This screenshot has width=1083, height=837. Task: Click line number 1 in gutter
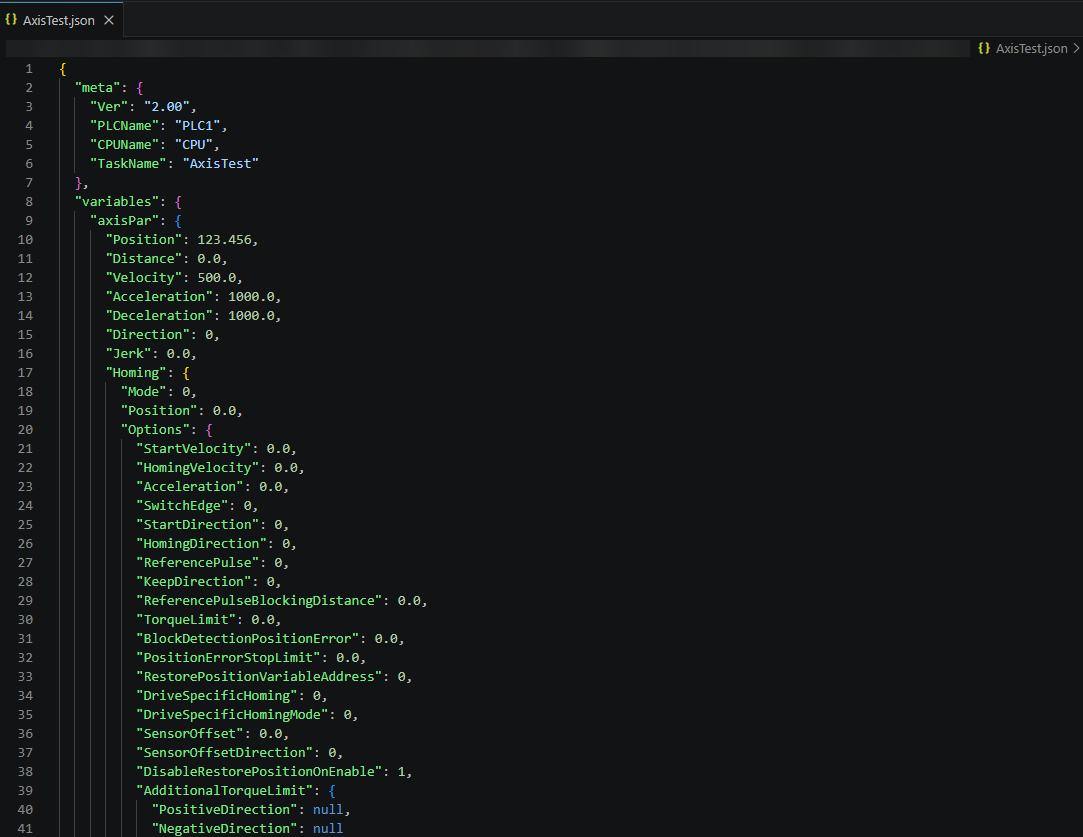[x=29, y=68]
